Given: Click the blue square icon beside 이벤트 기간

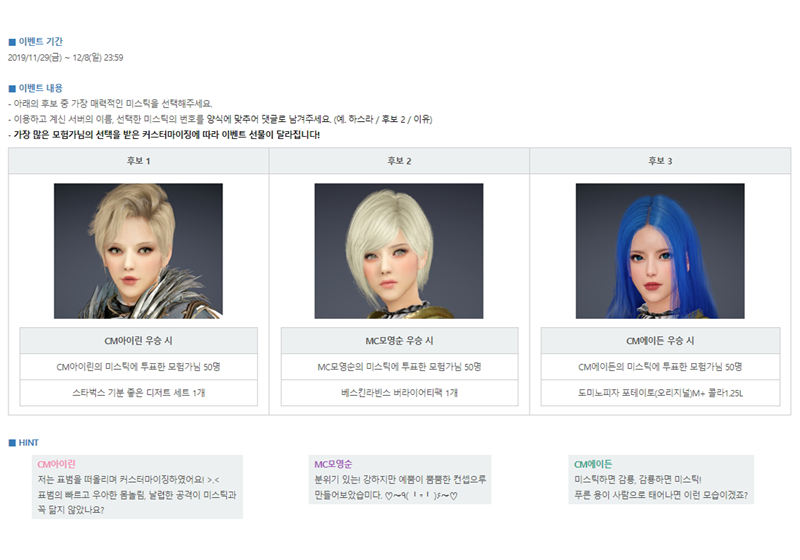Looking at the screenshot, I should click(x=12, y=42).
